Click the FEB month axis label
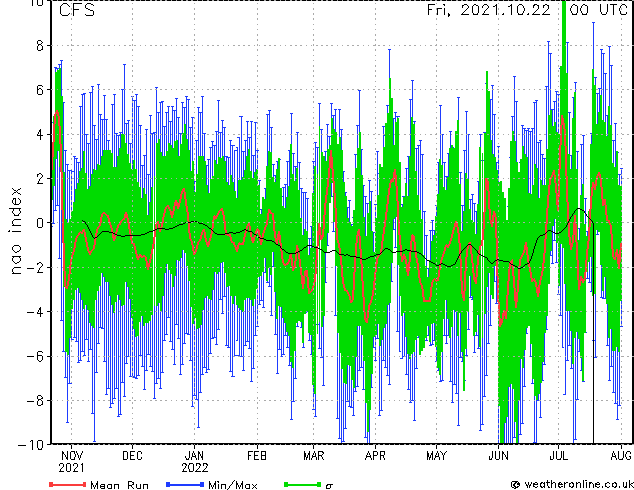The width and height of the screenshot is (634, 490). point(257,456)
